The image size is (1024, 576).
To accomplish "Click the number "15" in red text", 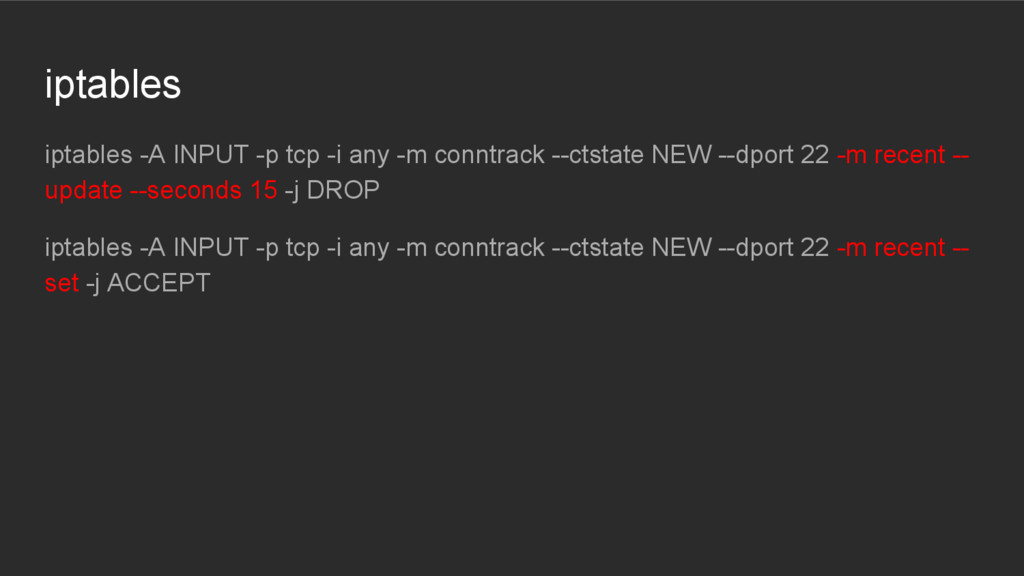I will click(x=264, y=190).
